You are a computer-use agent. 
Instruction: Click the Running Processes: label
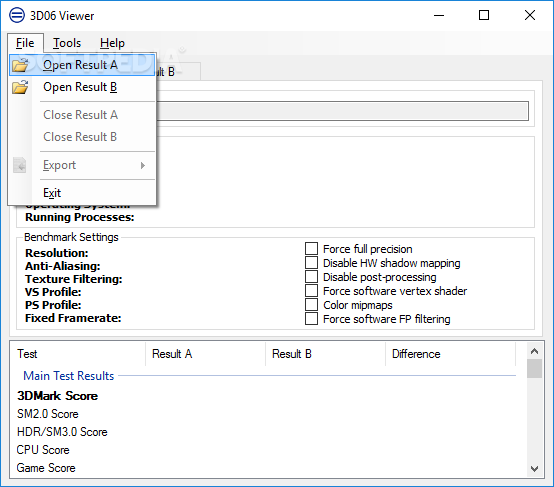click(79, 217)
